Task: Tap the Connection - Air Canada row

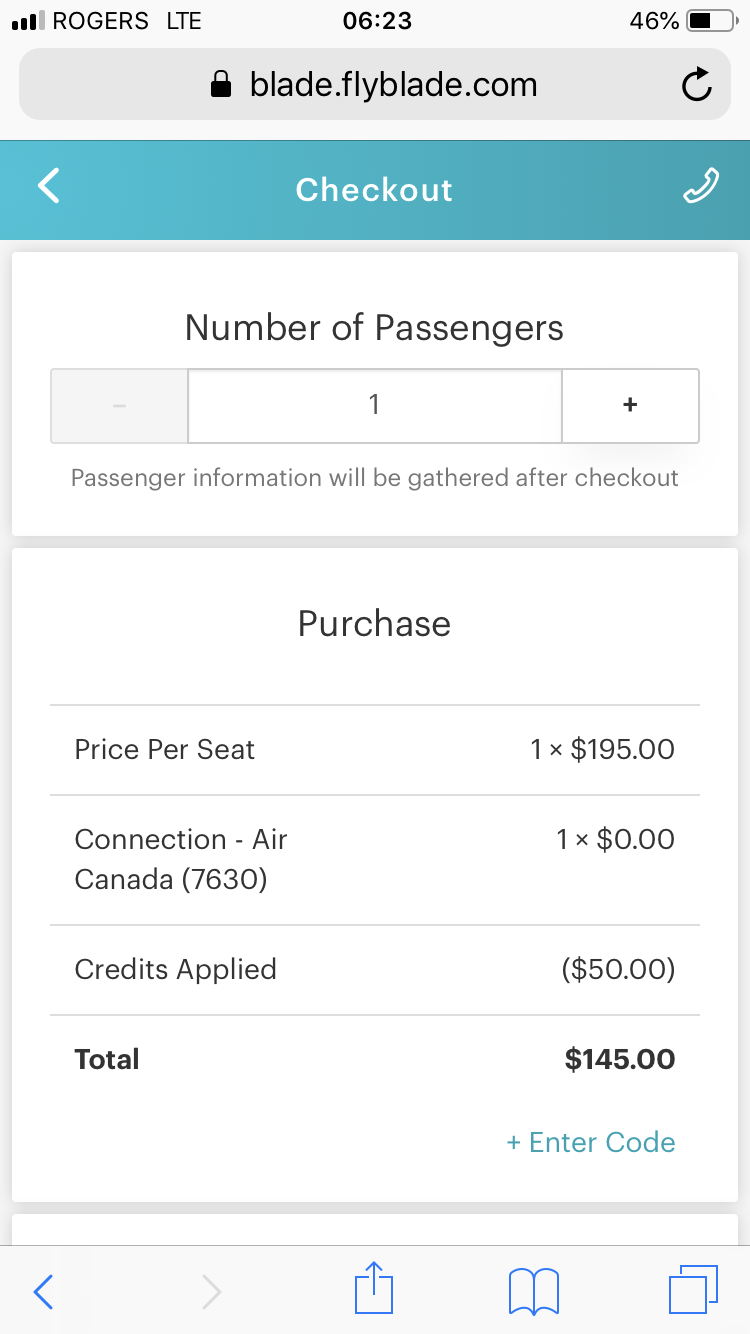Action: (x=374, y=860)
